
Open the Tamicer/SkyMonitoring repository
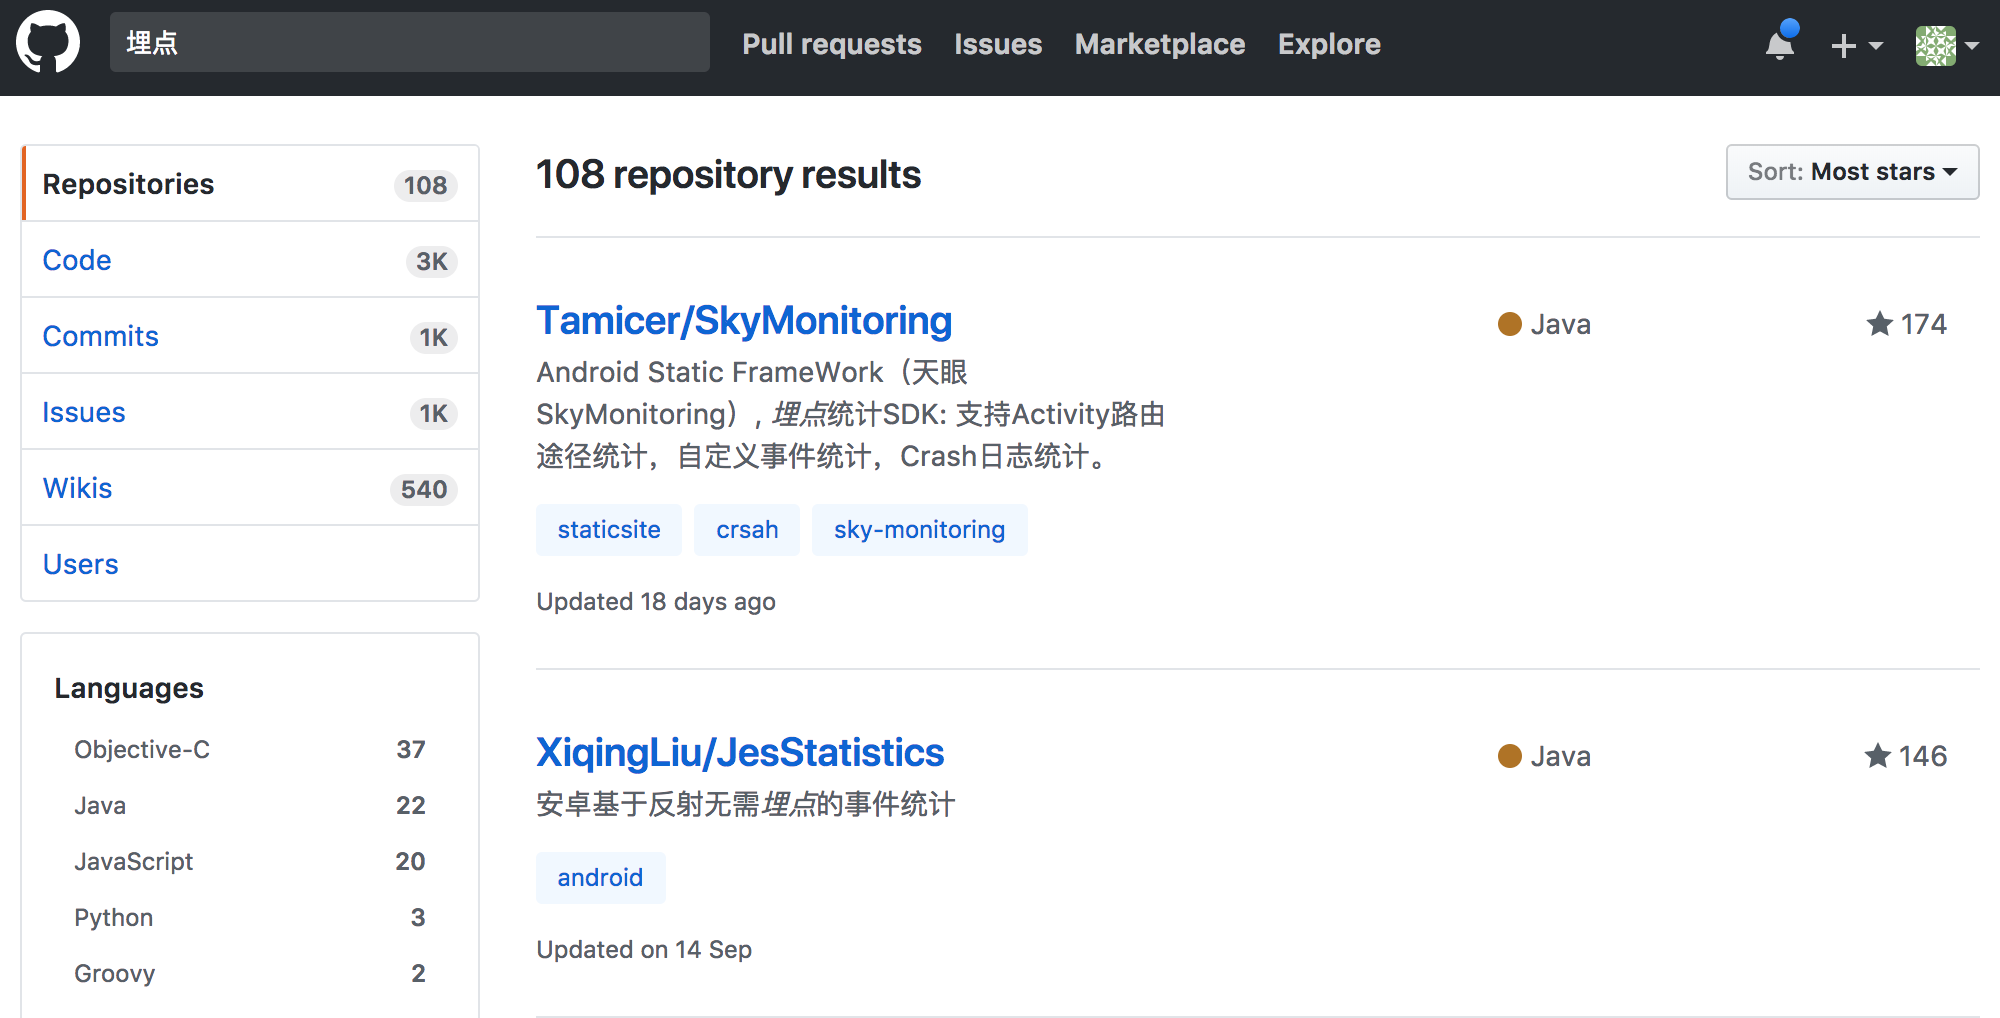[744, 321]
